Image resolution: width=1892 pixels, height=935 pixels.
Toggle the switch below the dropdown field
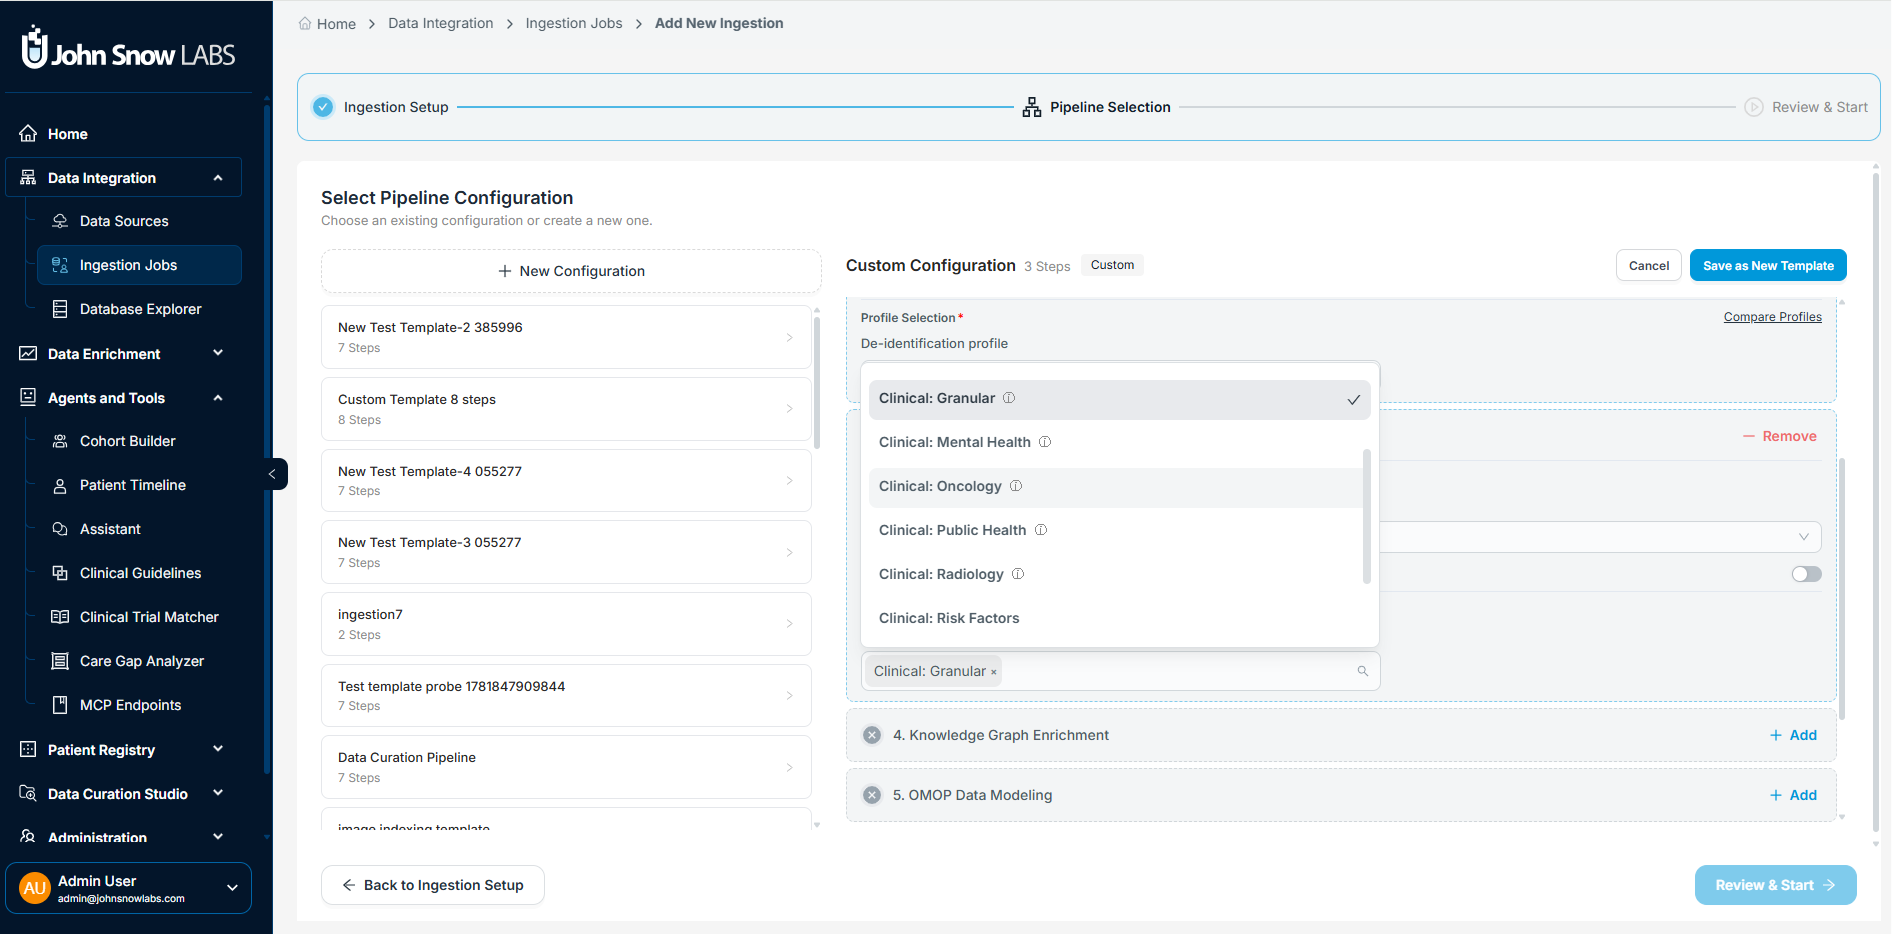tap(1806, 574)
